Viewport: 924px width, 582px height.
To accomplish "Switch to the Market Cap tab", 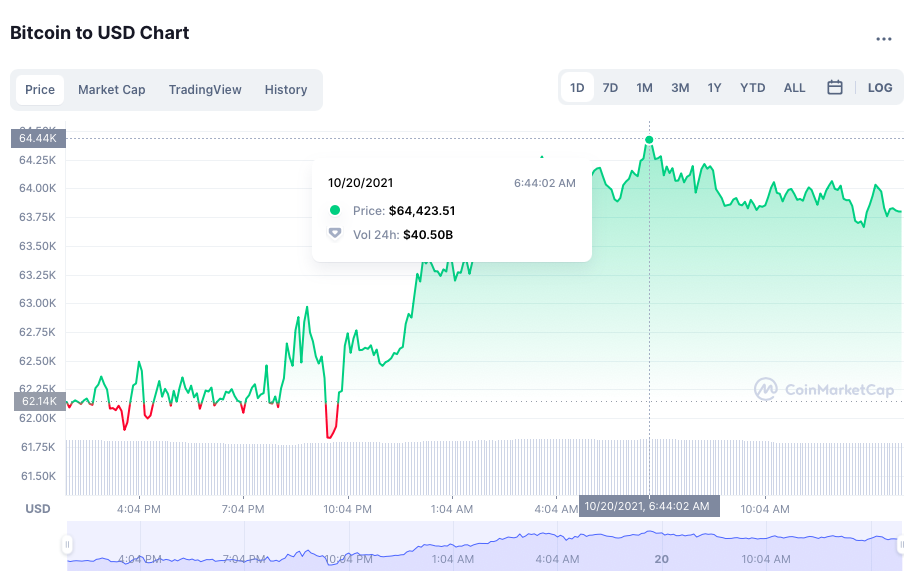I will pyautogui.click(x=112, y=90).
